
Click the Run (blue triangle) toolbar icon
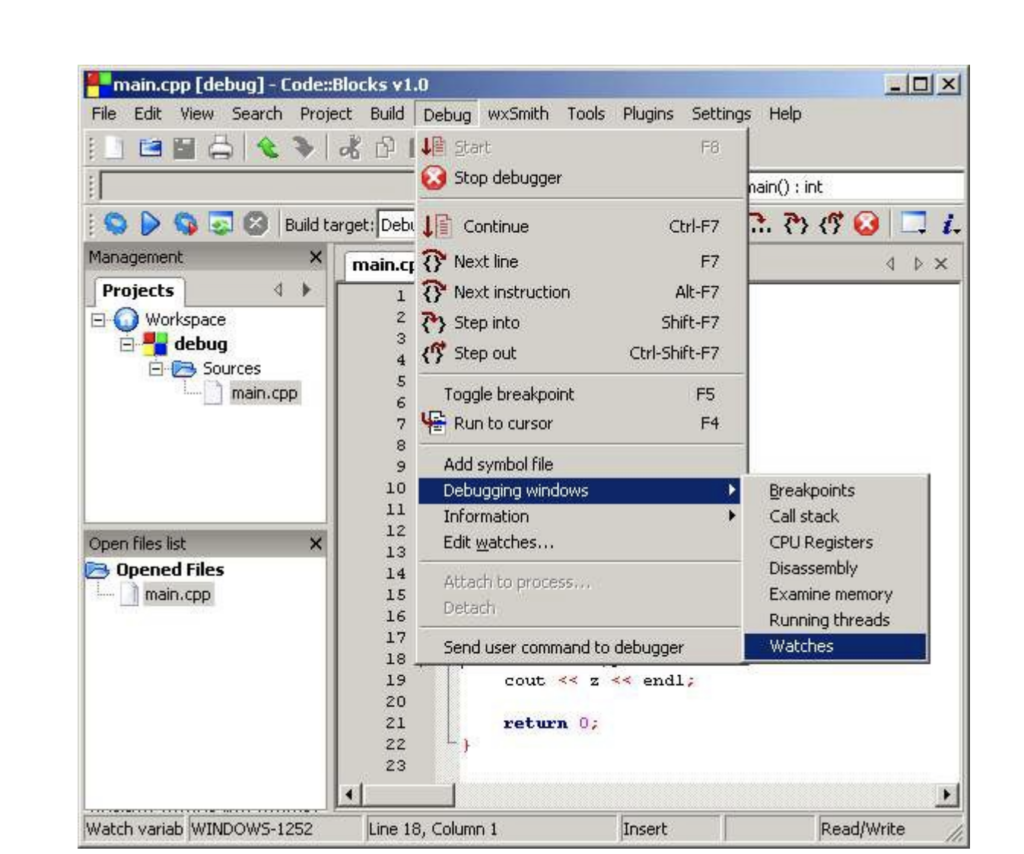(x=150, y=224)
